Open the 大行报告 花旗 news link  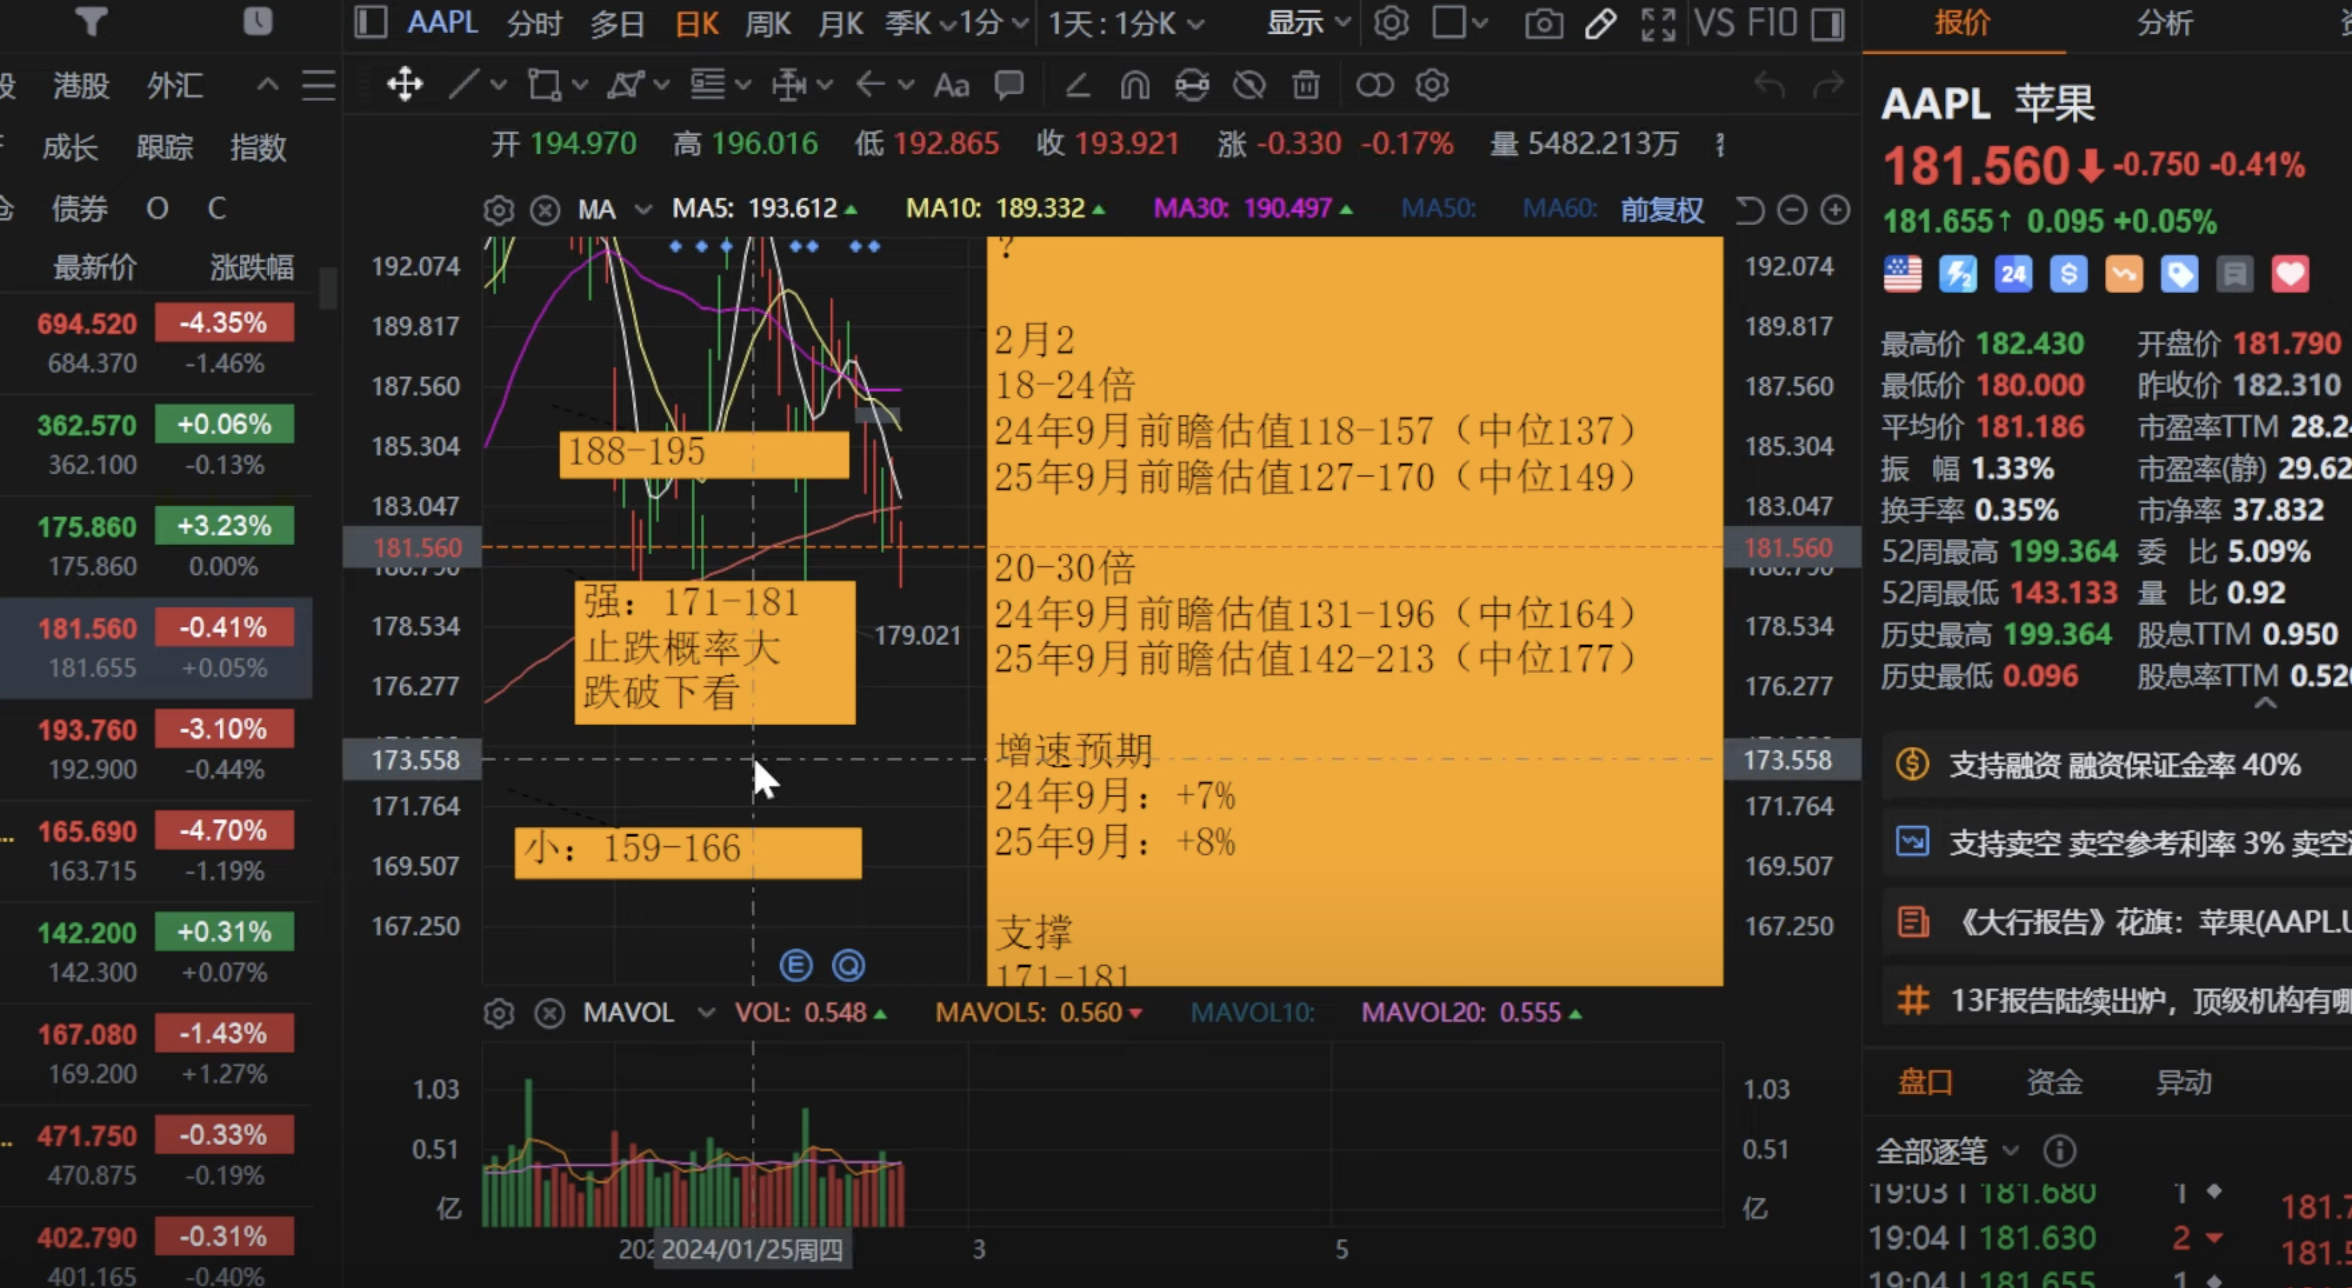point(2117,922)
